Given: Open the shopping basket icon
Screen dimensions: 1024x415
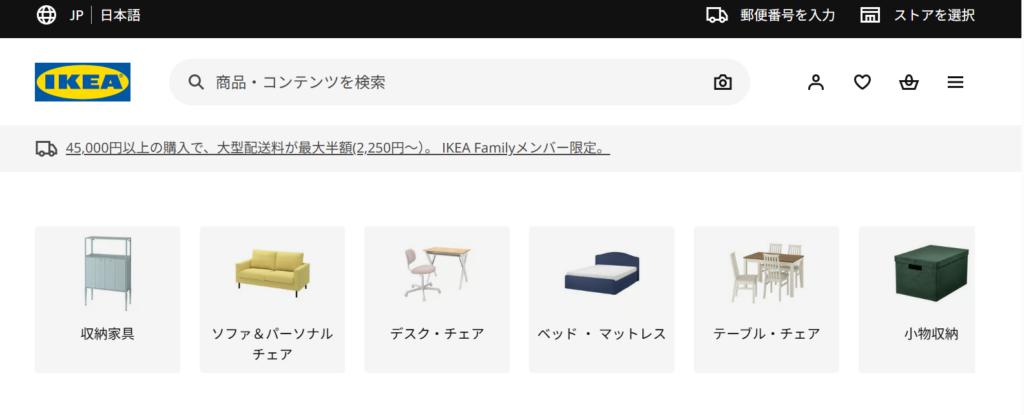Looking at the screenshot, I should pos(909,82).
